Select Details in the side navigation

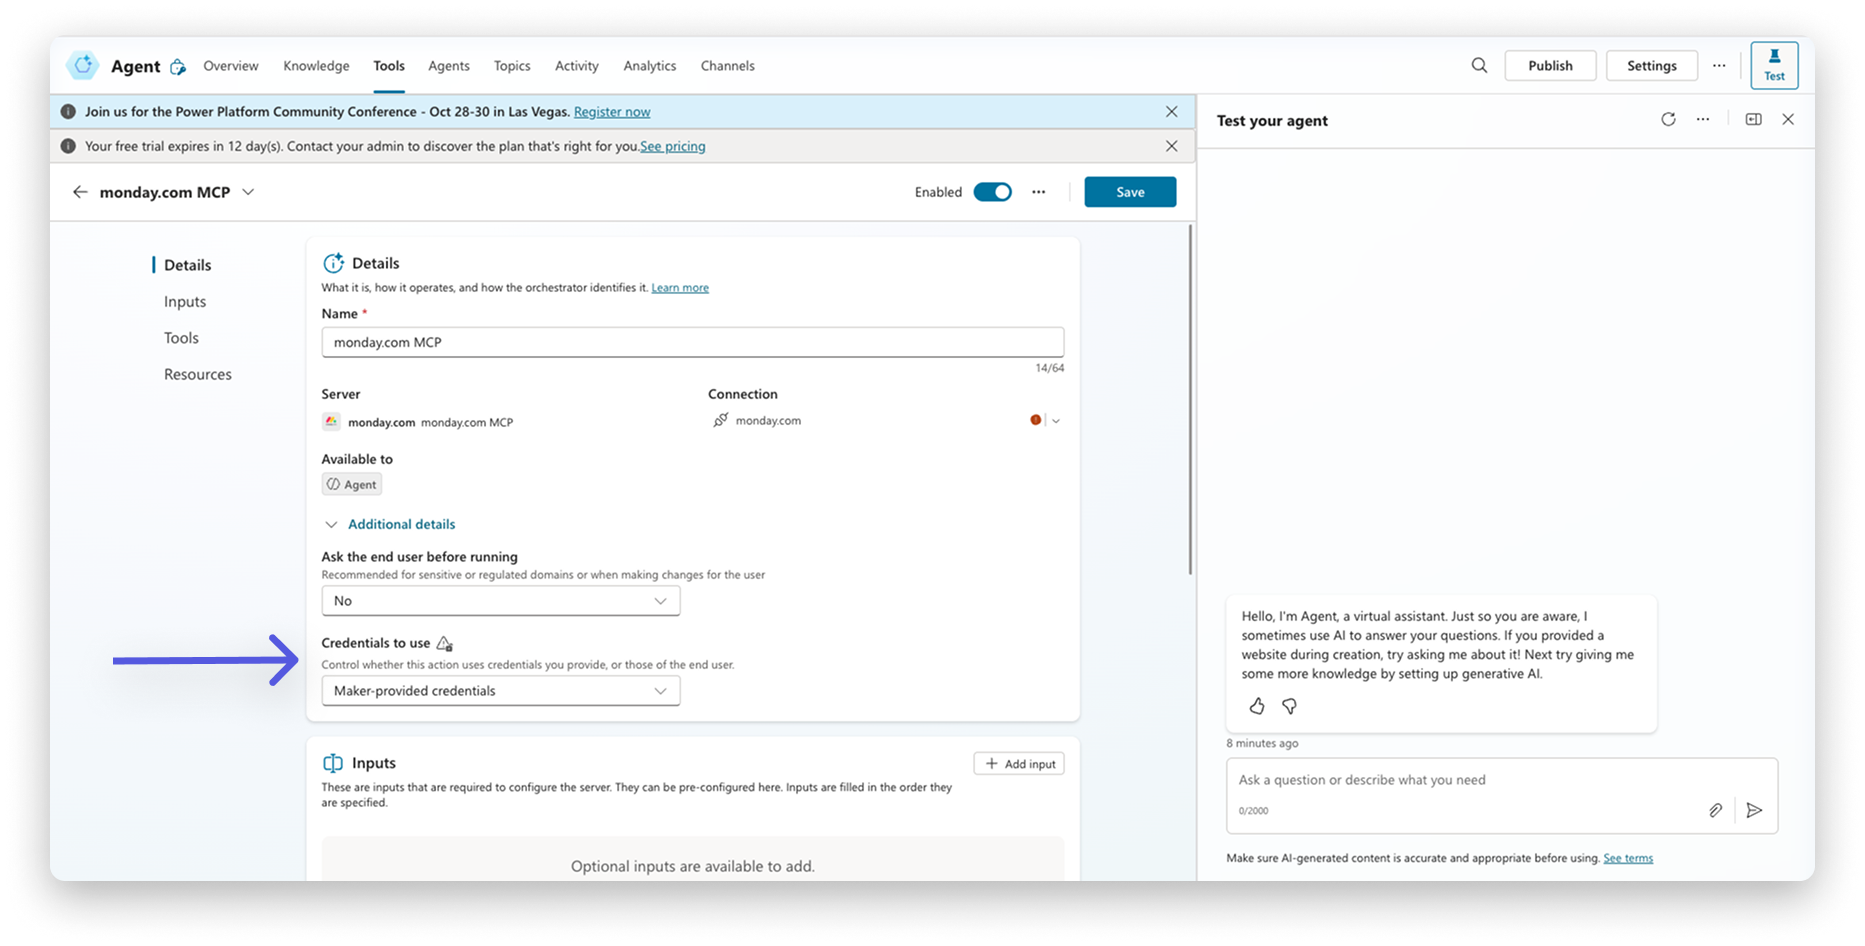pyautogui.click(x=188, y=265)
